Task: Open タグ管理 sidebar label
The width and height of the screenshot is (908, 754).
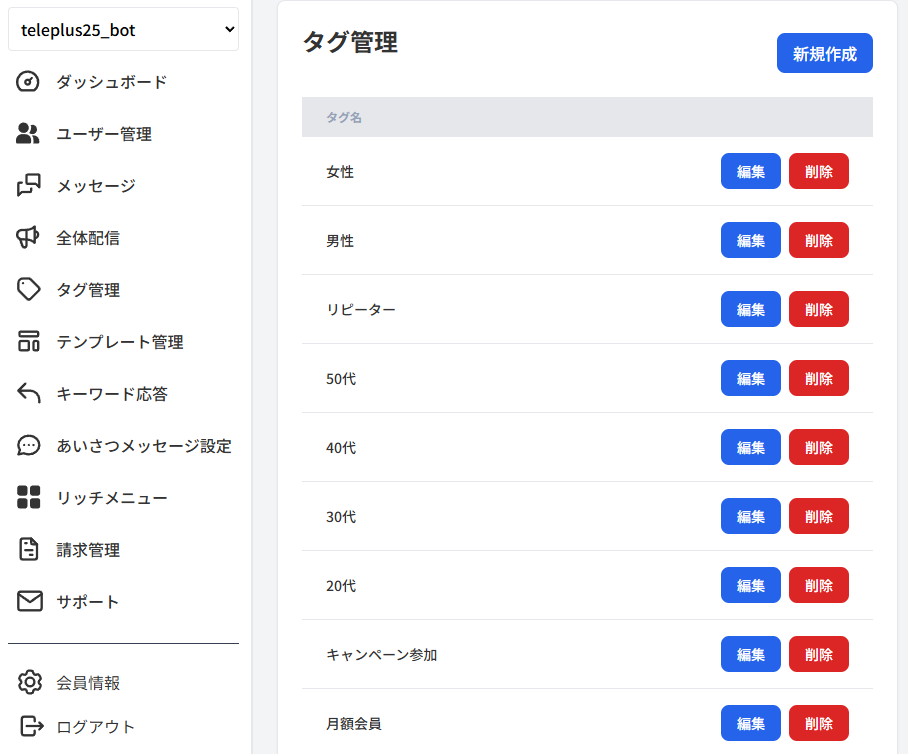Action: pyautogui.click(x=88, y=290)
